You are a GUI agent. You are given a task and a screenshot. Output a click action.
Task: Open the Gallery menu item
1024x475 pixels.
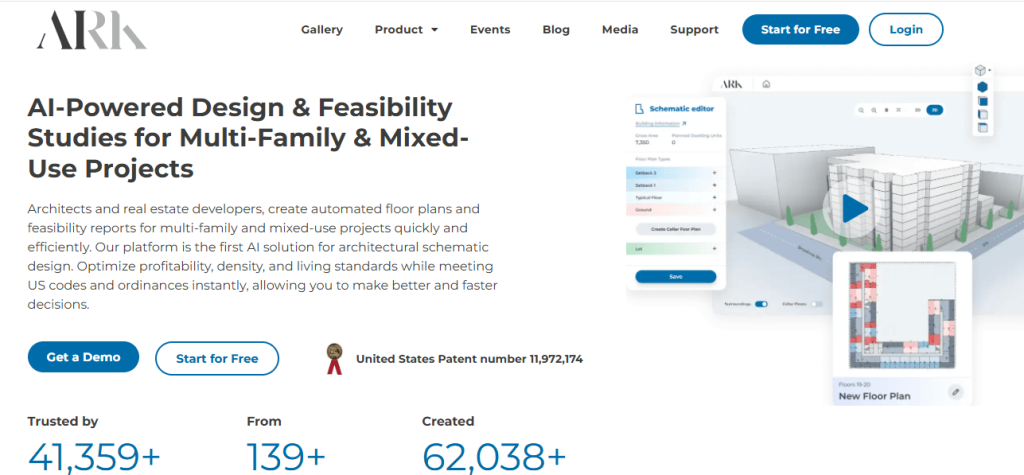click(322, 30)
